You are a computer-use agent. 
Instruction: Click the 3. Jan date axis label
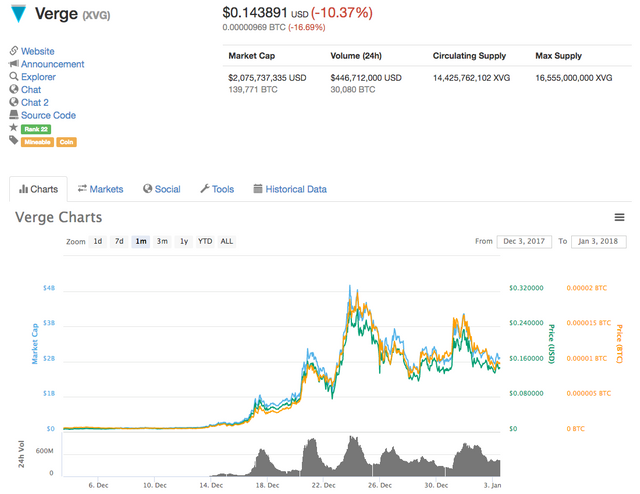point(493,485)
